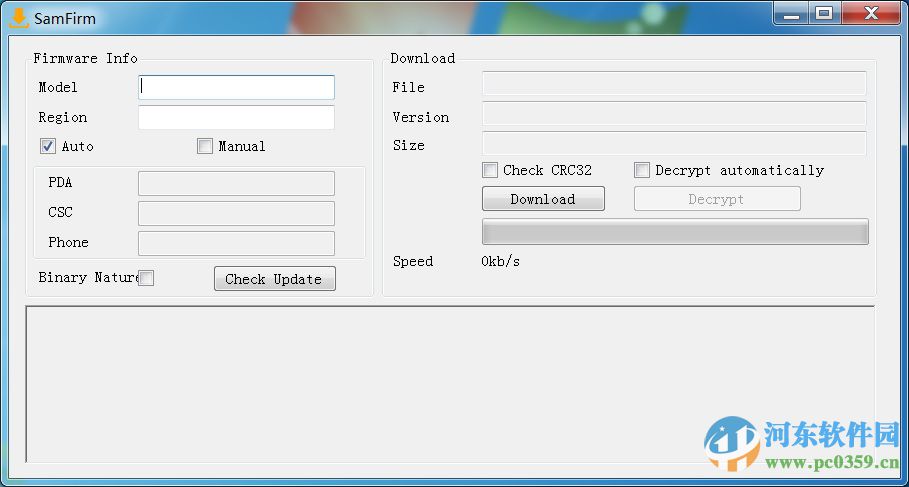Click the Speed label
909x487 pixels.
click(x=413, y=261)
